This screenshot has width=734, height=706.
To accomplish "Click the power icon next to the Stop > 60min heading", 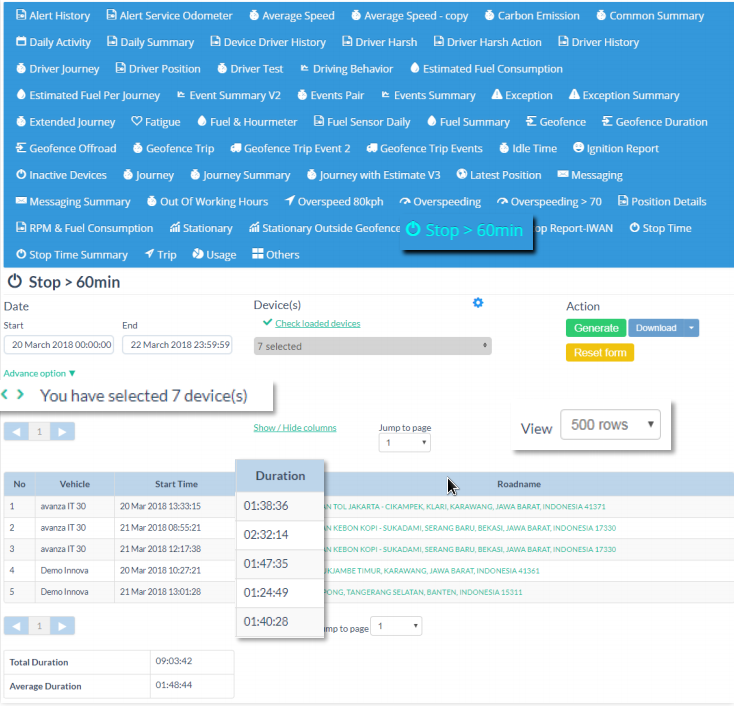I will [15, 281].
